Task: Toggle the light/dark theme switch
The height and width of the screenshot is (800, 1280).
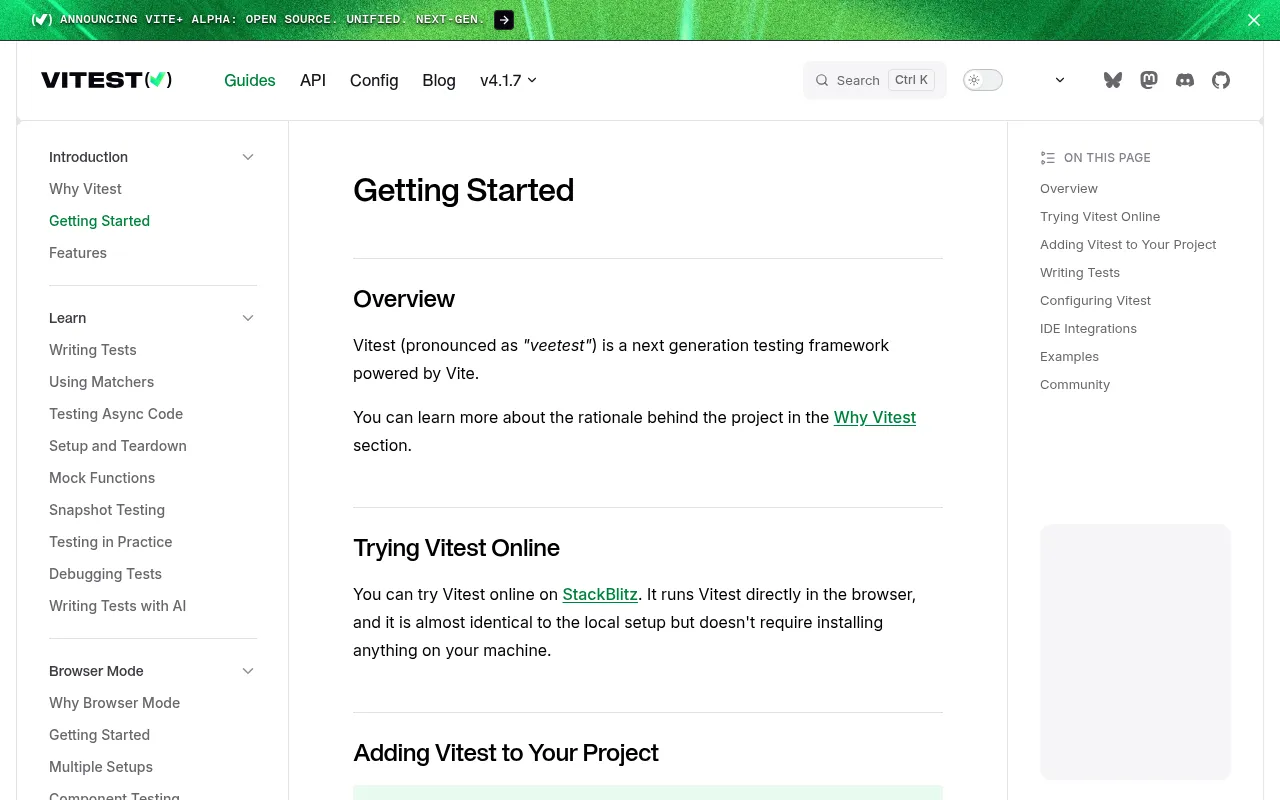Action: [x=983, y=80]
